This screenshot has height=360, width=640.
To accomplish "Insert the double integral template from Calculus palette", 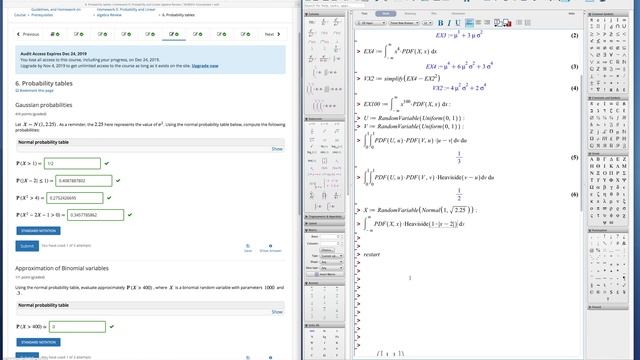I will point(324,89).
